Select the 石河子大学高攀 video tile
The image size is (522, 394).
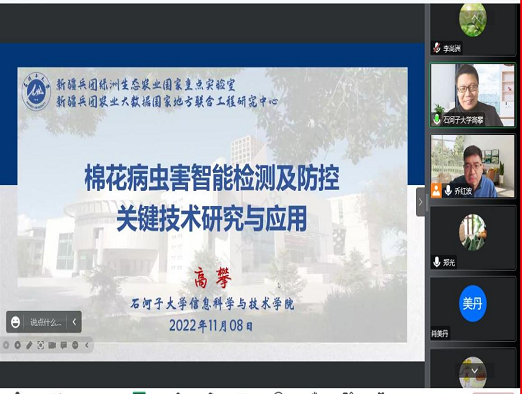coord(472,95)
